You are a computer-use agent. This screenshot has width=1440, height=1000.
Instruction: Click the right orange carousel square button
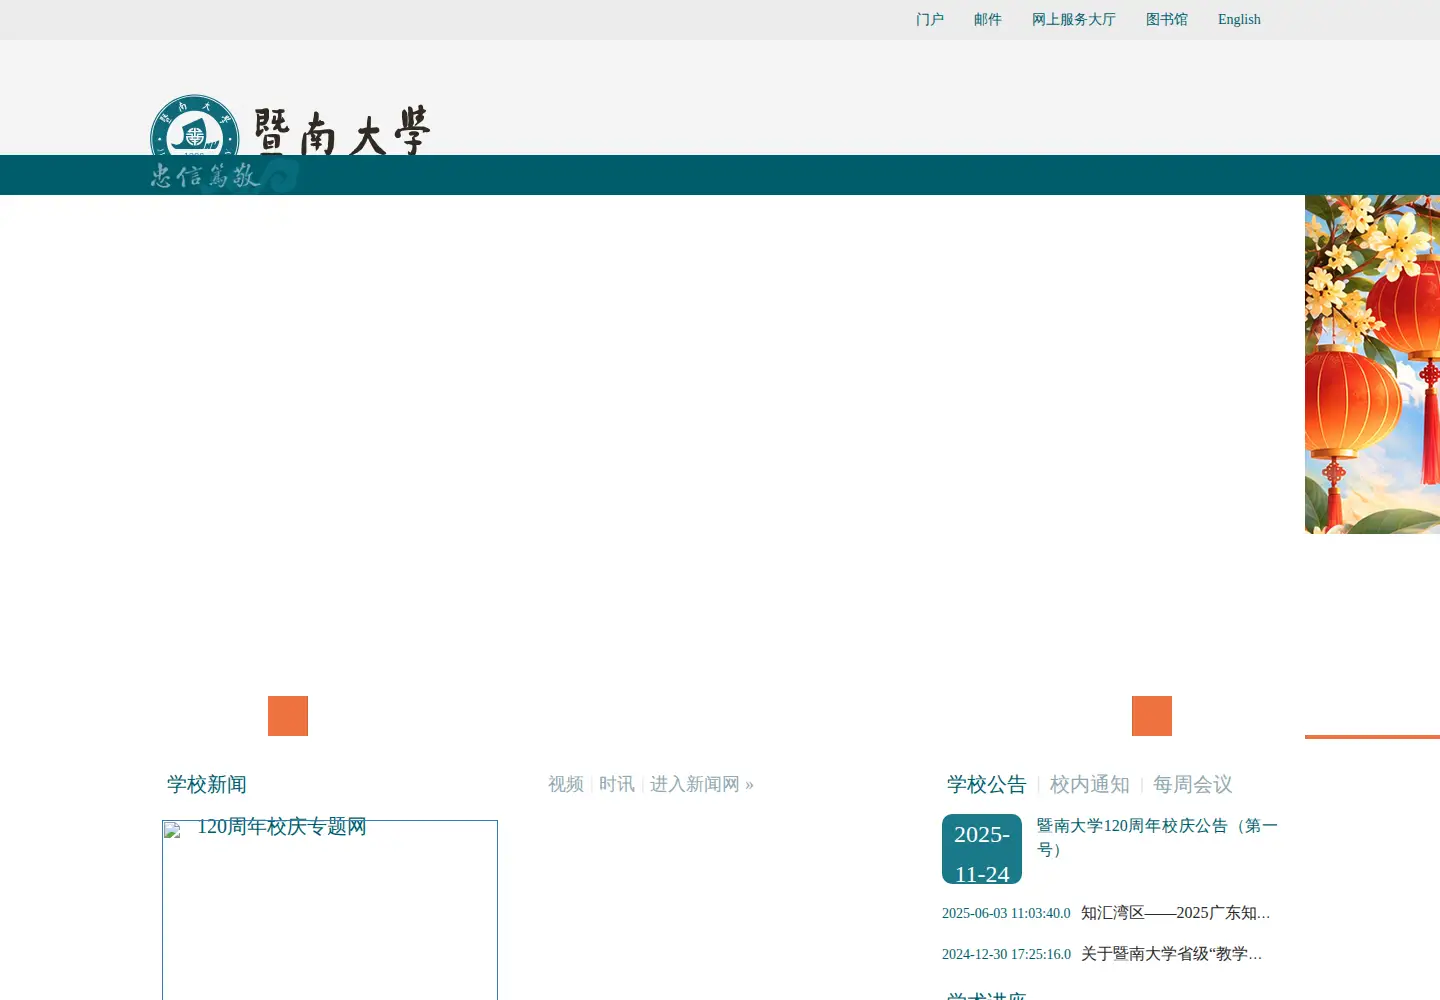point(1152,716)
